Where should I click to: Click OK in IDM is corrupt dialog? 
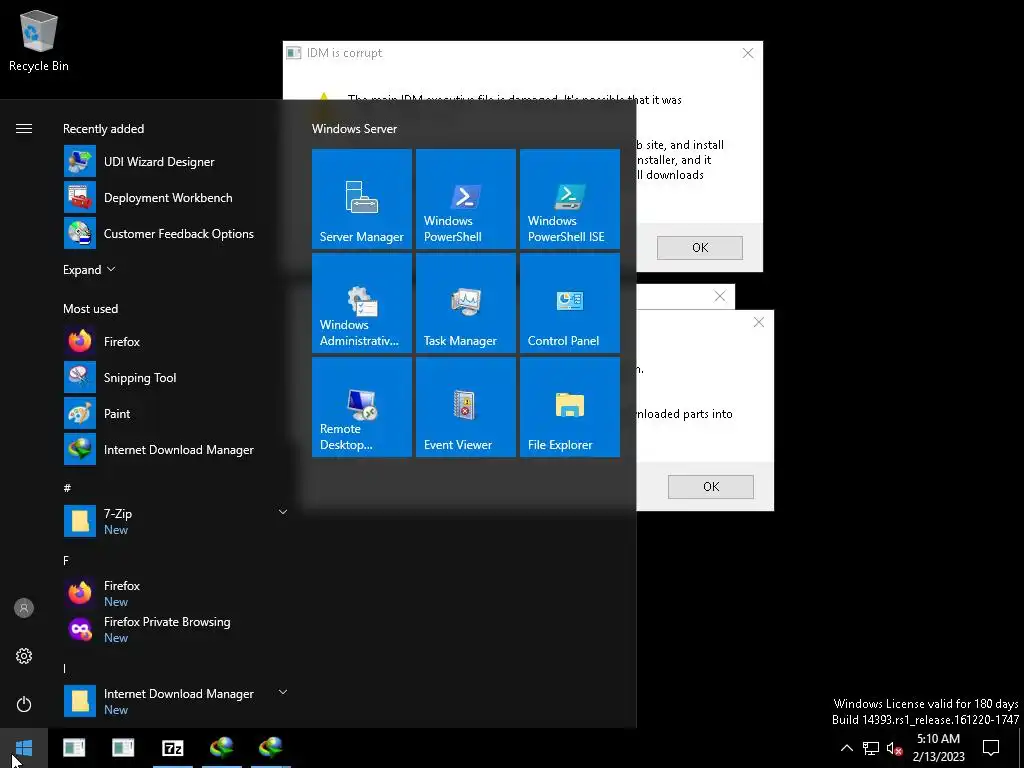[699, 248]
